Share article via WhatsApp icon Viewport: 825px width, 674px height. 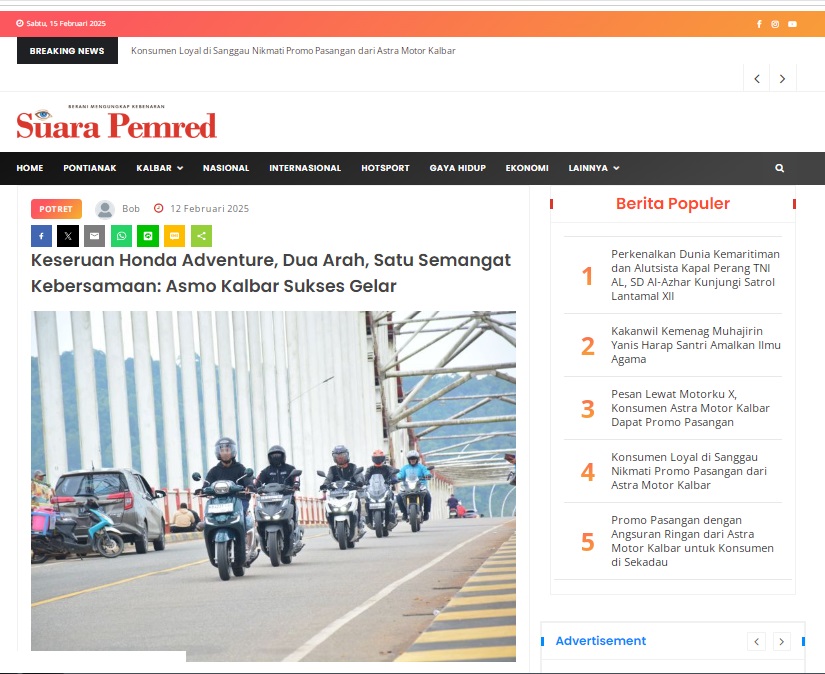[x=122, y=236]
